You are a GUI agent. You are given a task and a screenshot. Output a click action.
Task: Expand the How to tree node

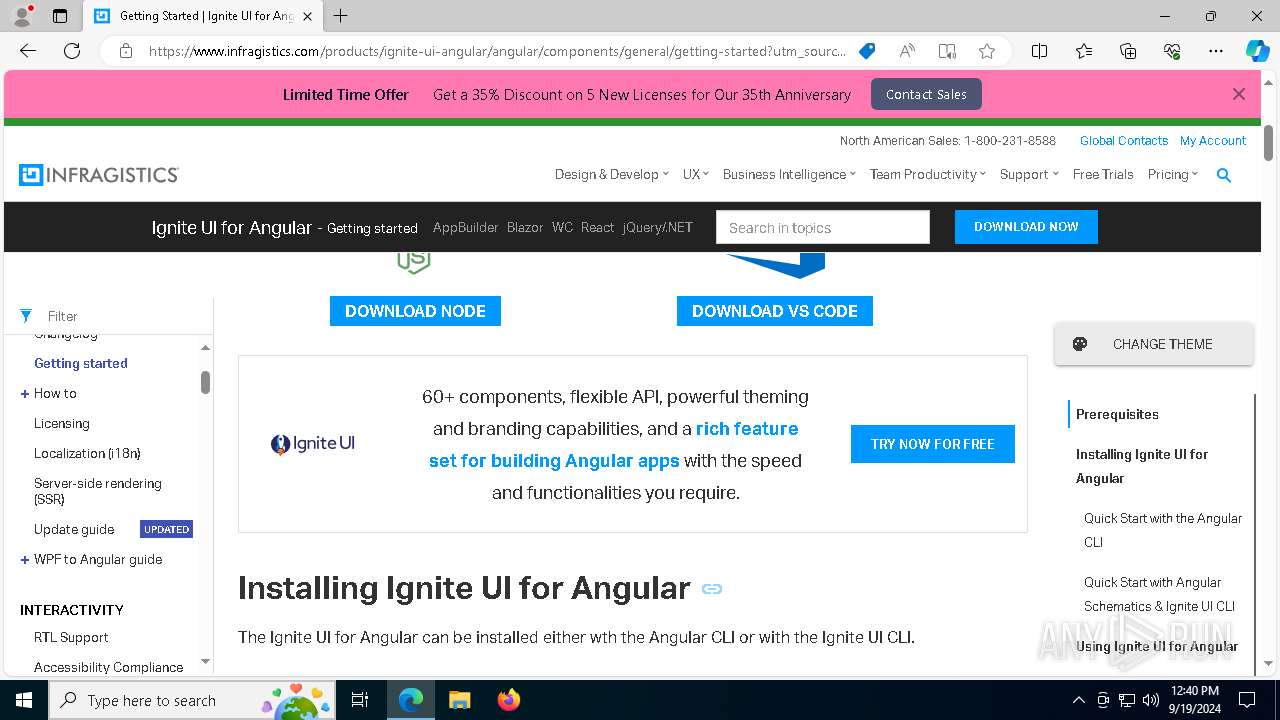[25, 394]
